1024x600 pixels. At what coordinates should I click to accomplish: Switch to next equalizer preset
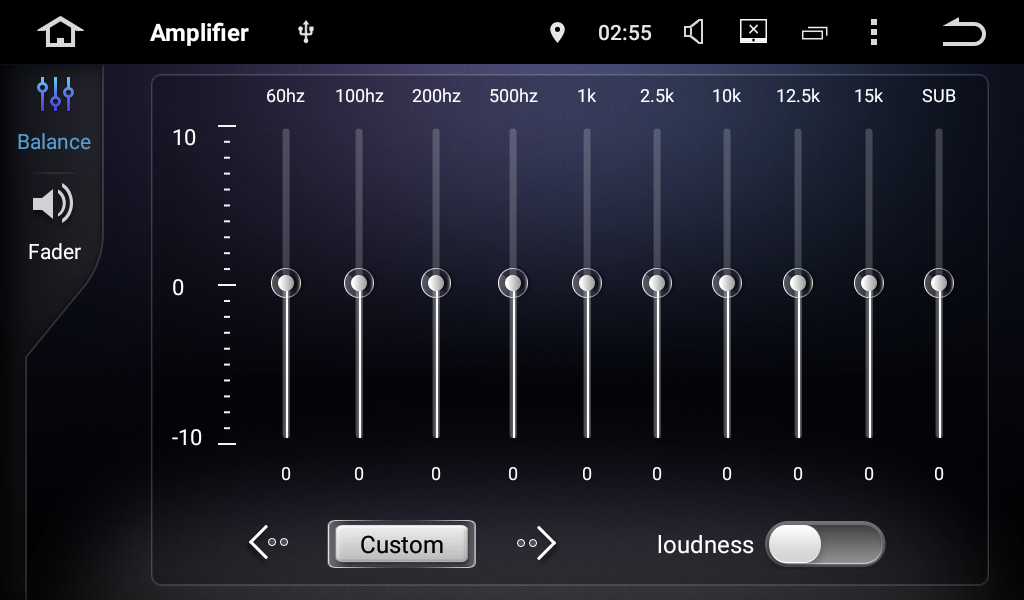(537, 543)
